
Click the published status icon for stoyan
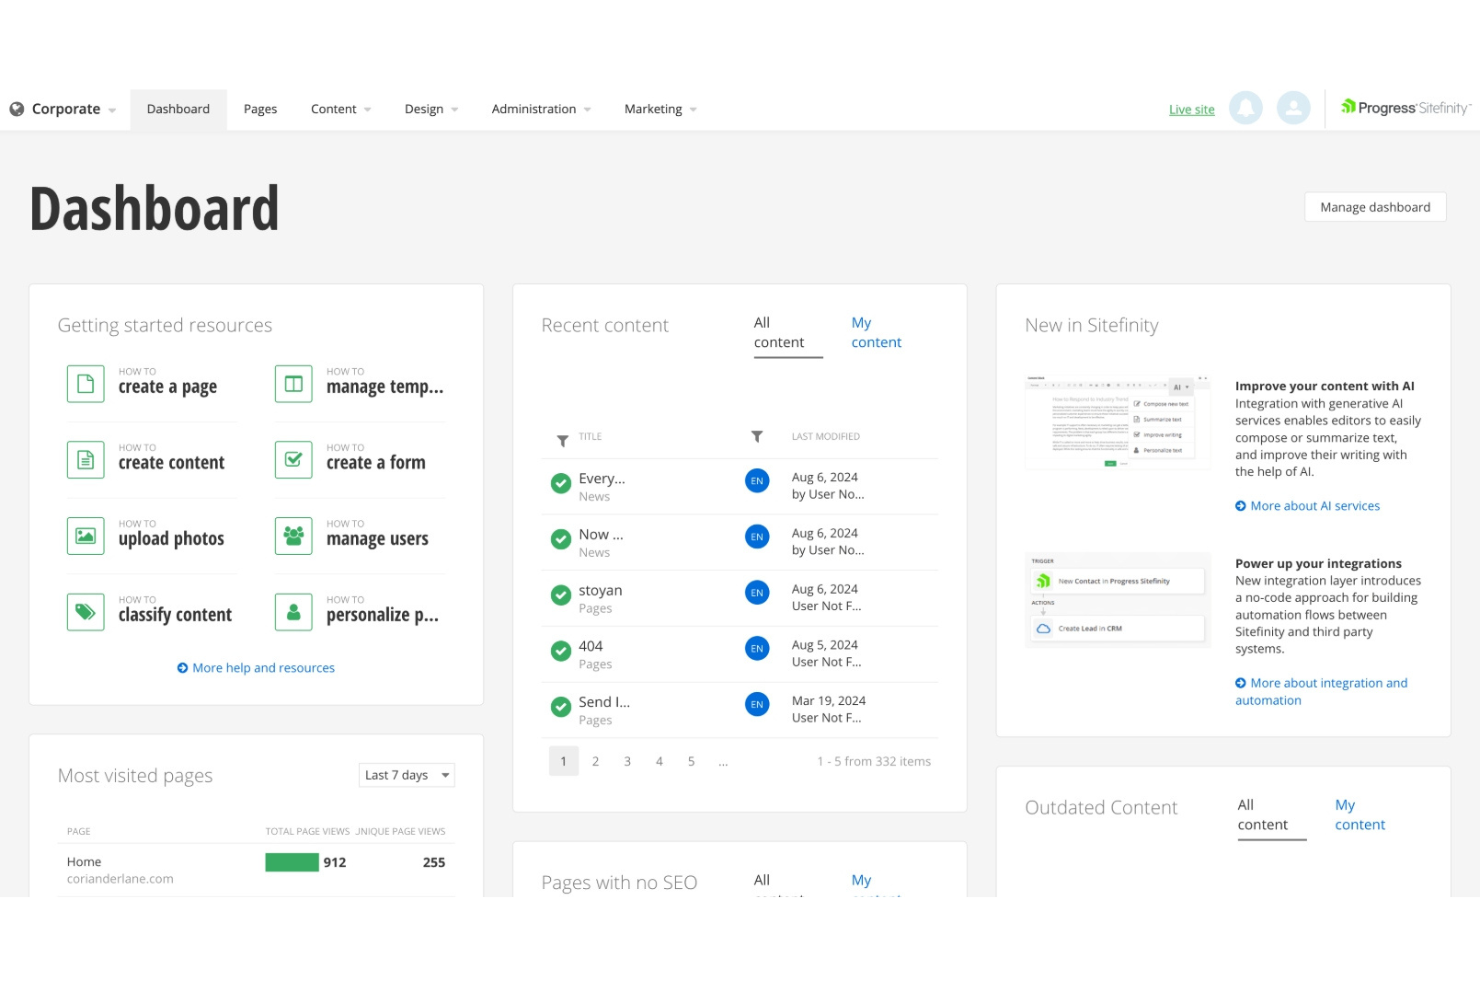(x=561, y=596)
